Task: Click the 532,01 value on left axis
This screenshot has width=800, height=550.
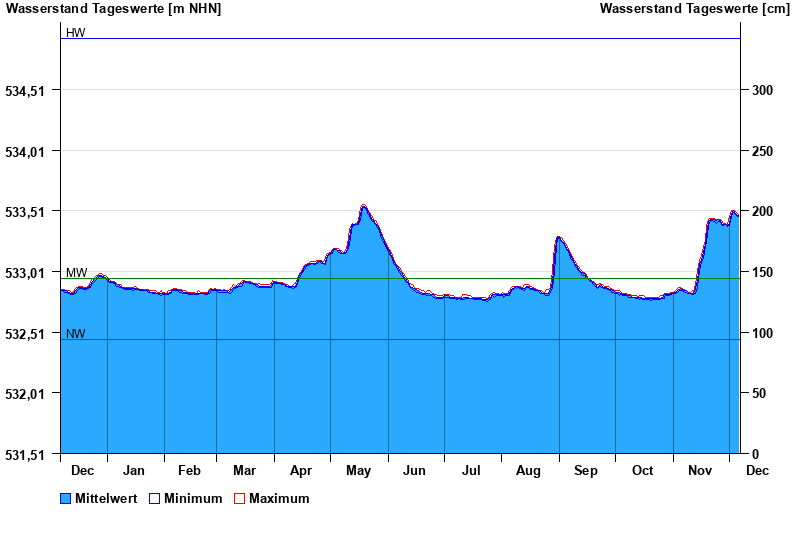Action: (25, 394)
